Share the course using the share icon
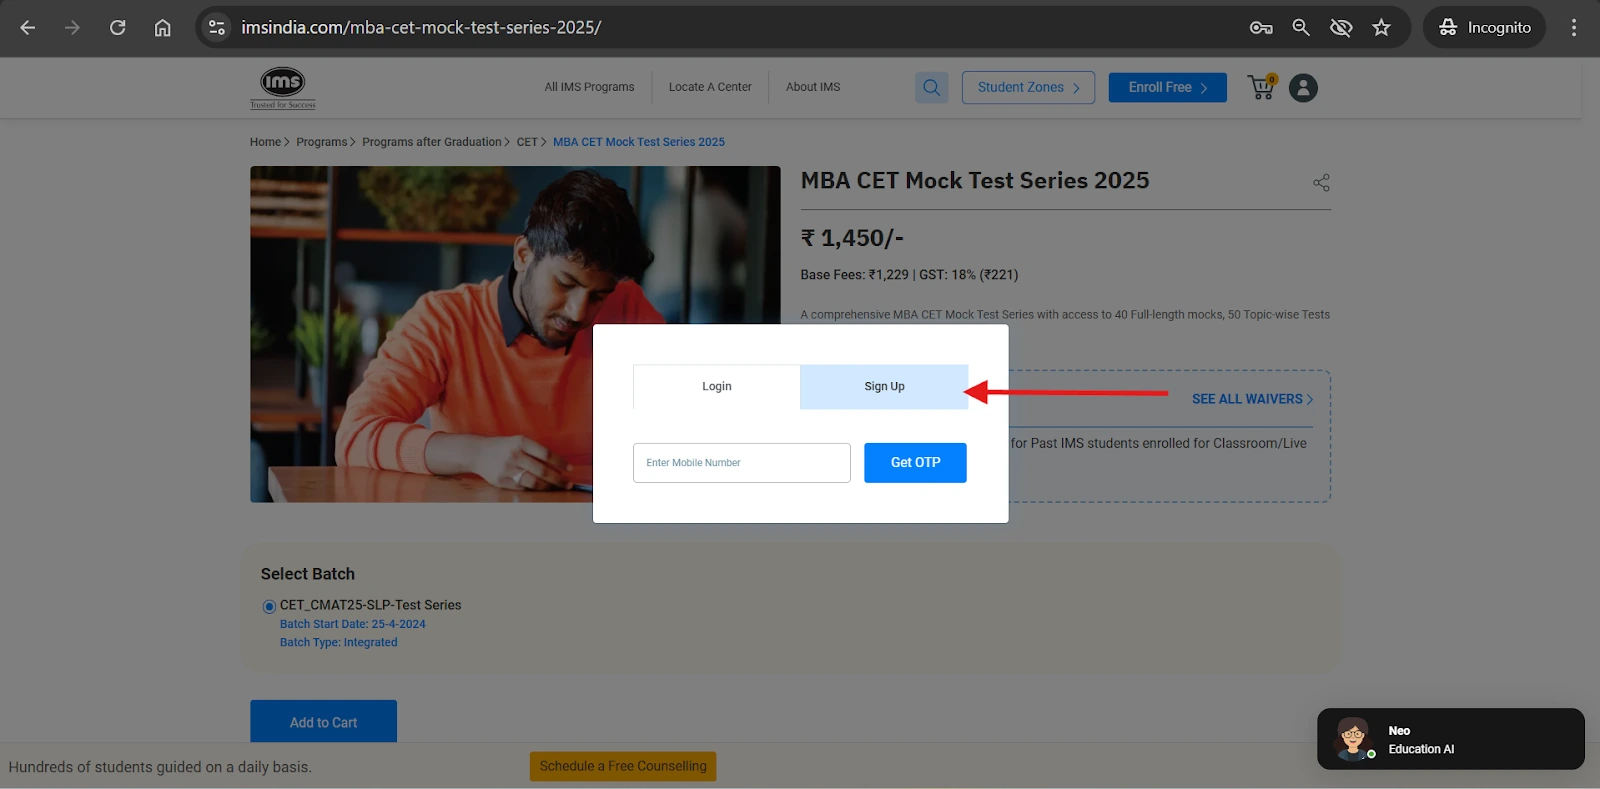 [x=1321, y=182]
